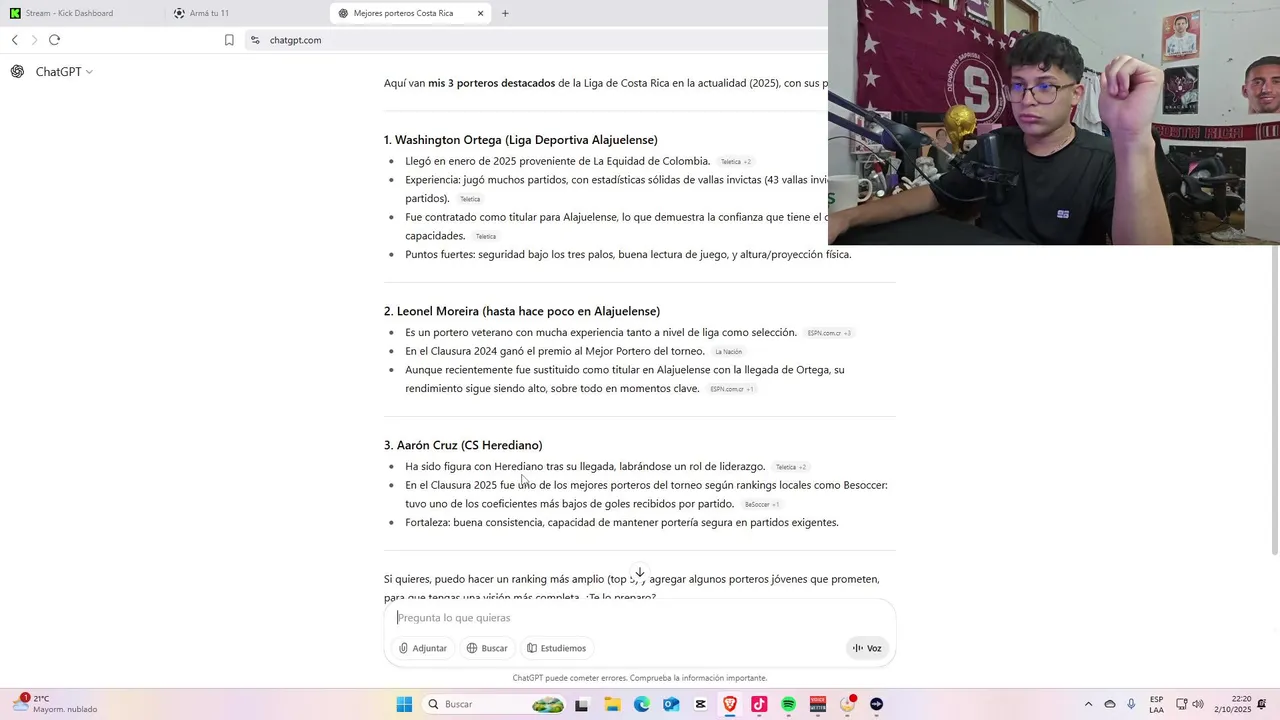
Task: Open Teletica source after 'partidos).'
Action: coord(470,199)
